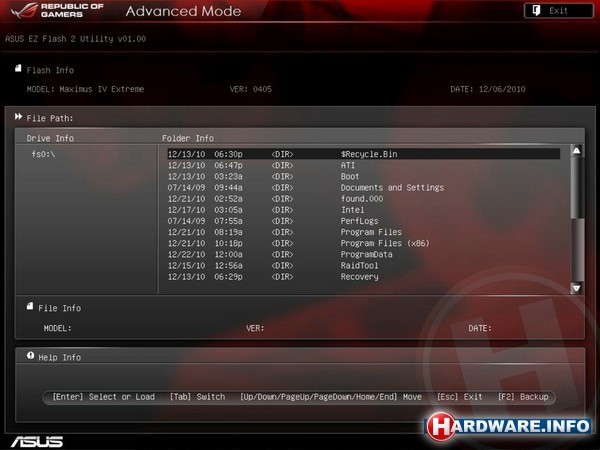Click the ASUS EZ Flash 2 Utility title

(x=75, y=39)
